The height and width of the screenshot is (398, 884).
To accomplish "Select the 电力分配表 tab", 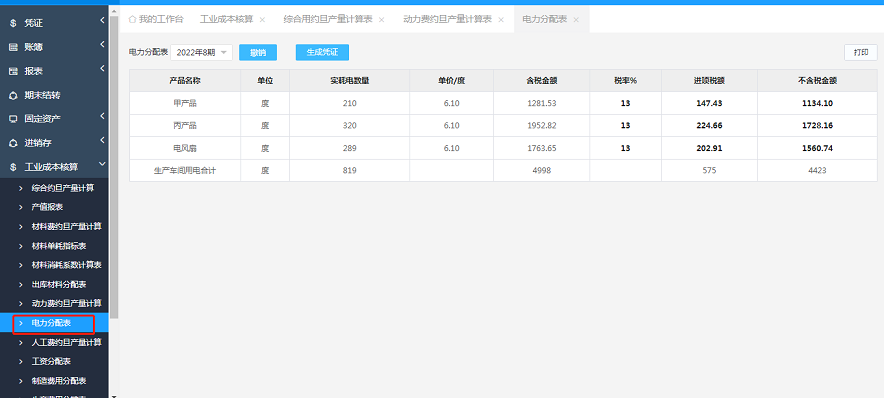I will (545, 19).
